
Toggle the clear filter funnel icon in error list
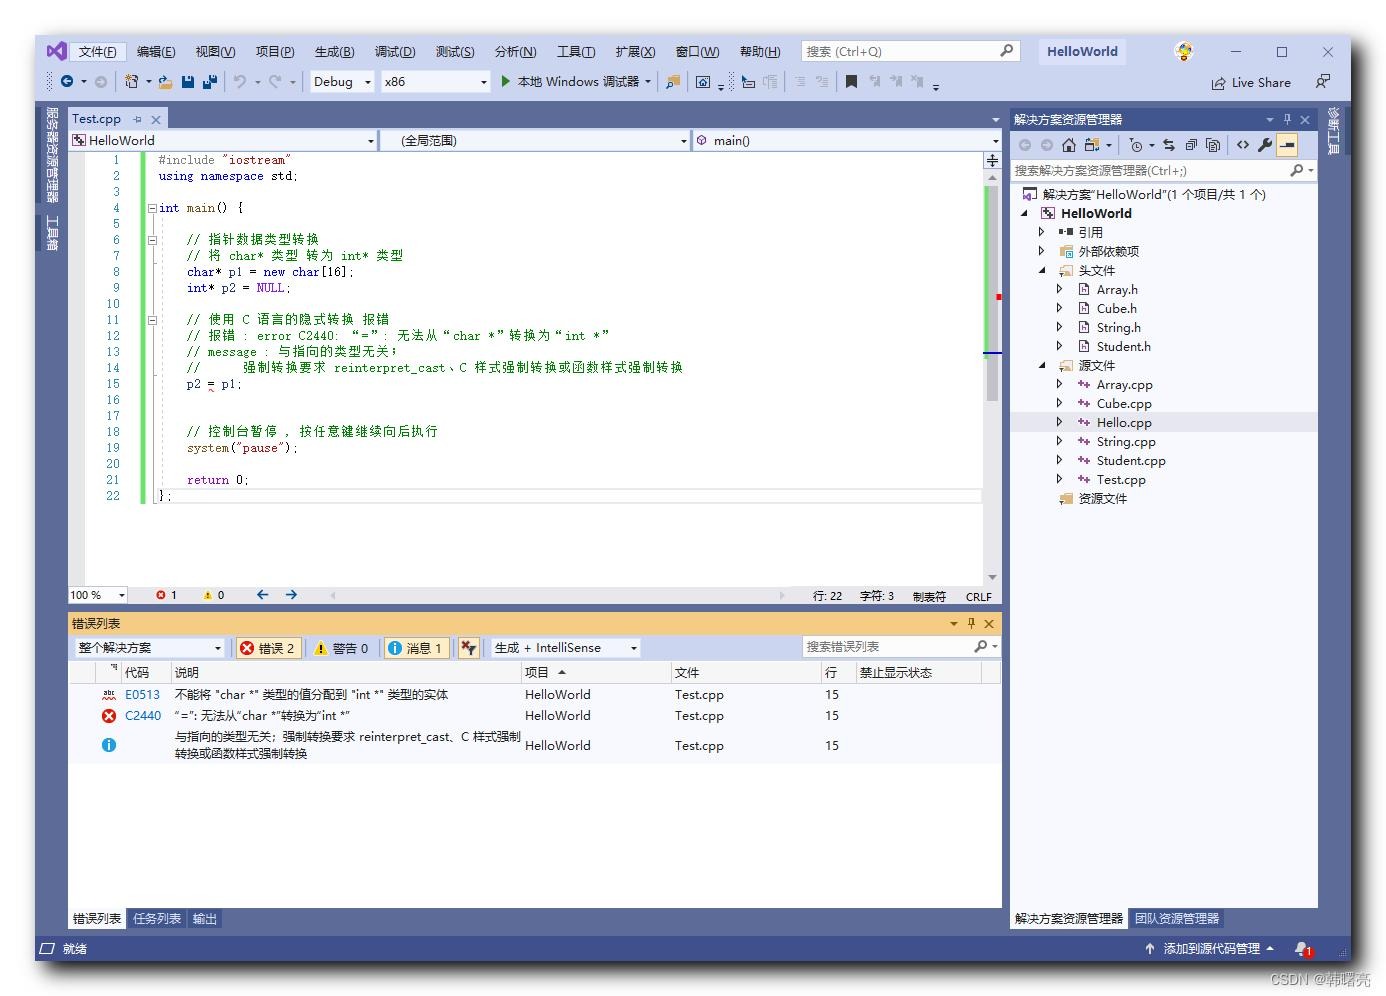pos(468,648)
